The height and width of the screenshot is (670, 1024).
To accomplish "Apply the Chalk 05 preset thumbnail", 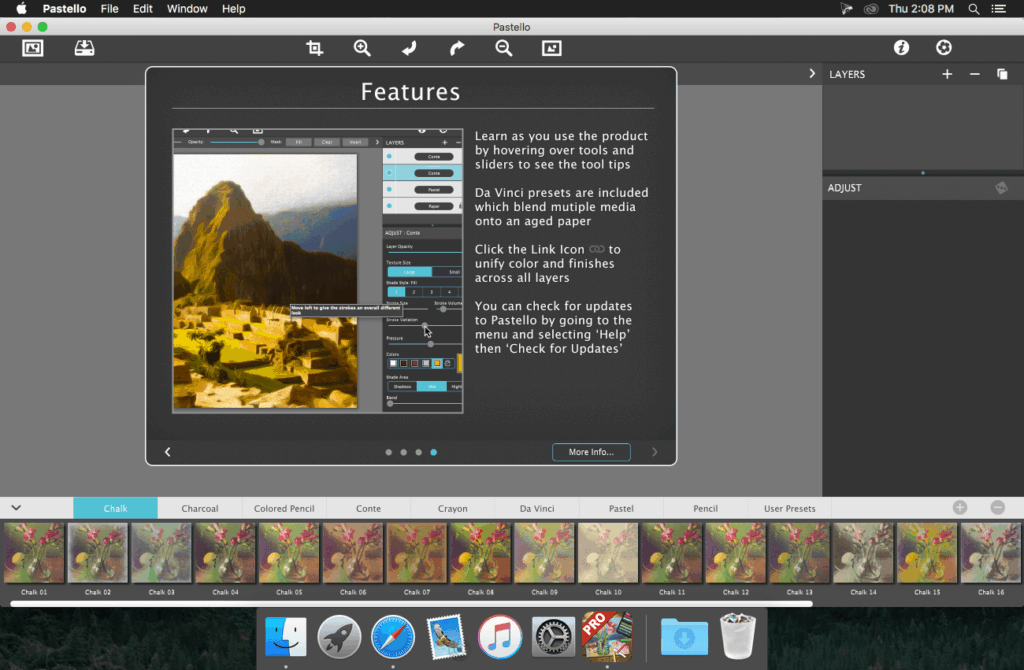I will 289,552.
